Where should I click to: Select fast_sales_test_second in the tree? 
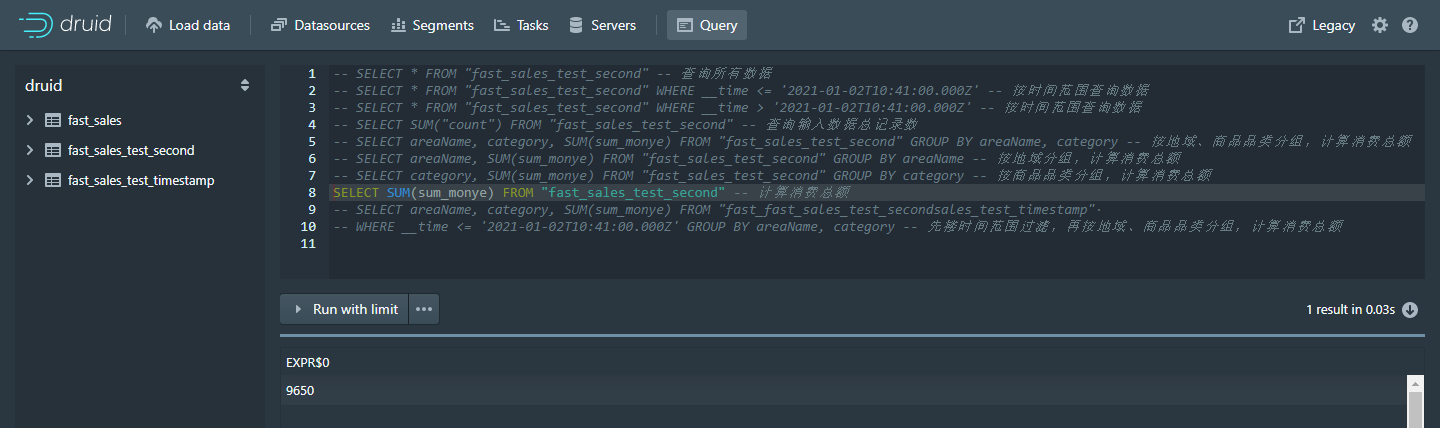pyautogui.click(x=131, y=150)
